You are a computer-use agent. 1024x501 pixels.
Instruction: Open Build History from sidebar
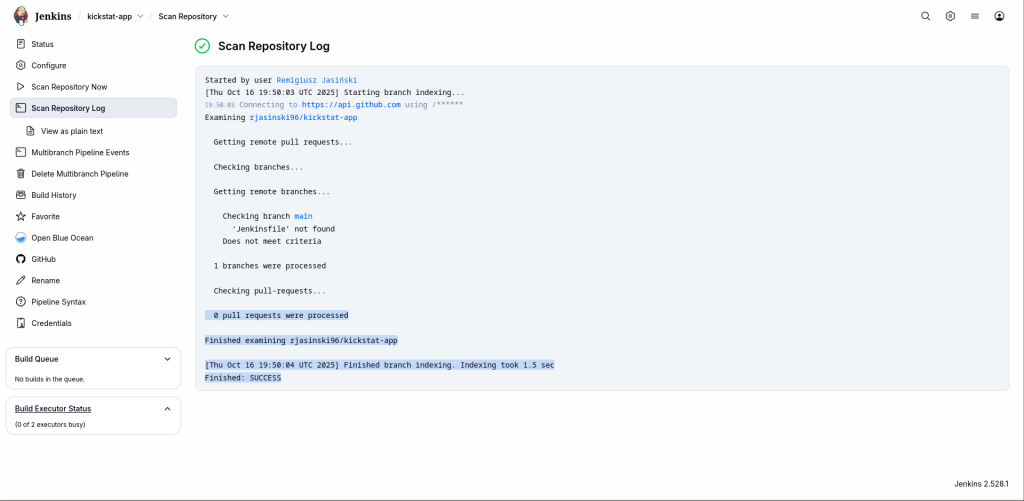53,195
